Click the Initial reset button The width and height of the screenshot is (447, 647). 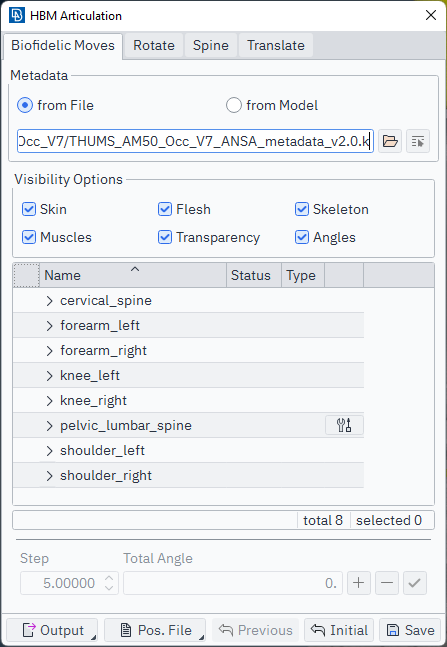(339, 630)
